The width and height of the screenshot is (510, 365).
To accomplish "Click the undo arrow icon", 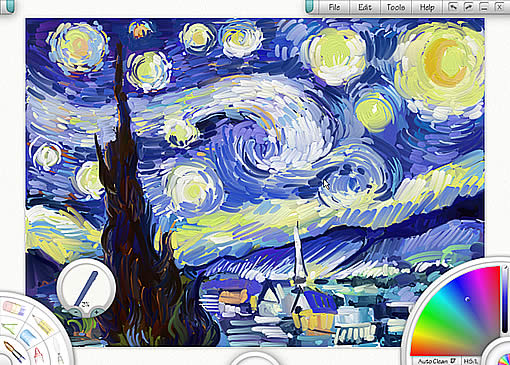I will 453,7.
